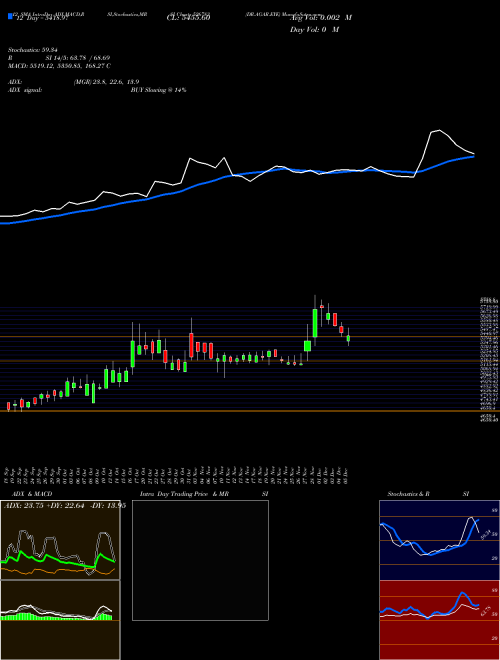Open the MACD histogram mini chart
This screenshot has height=660, width=500.
click(x=60, y=620)
